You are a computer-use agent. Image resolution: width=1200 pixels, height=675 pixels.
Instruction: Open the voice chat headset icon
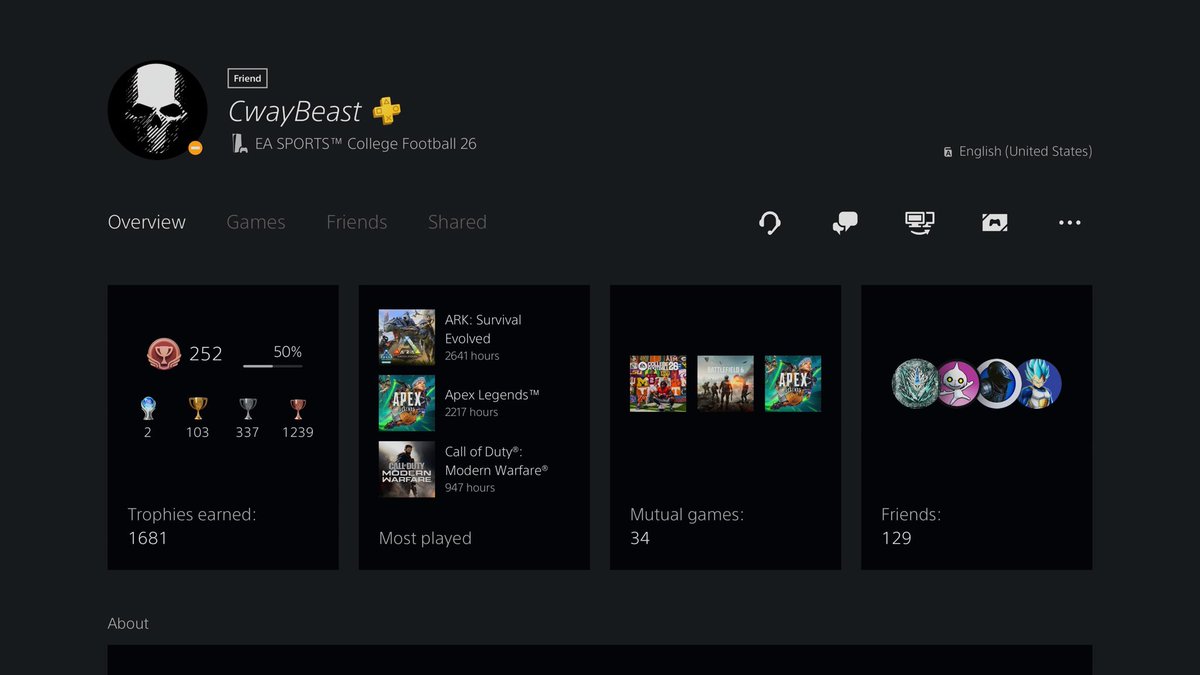click(x=770, y=223)
